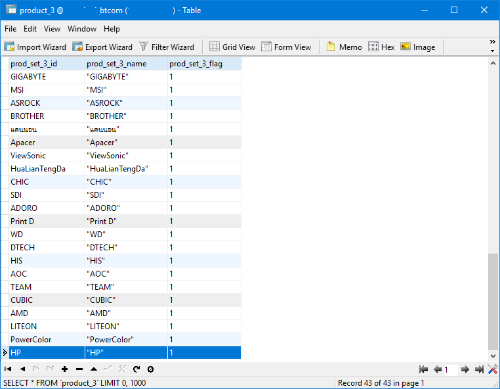Refresh the table data

136,369
